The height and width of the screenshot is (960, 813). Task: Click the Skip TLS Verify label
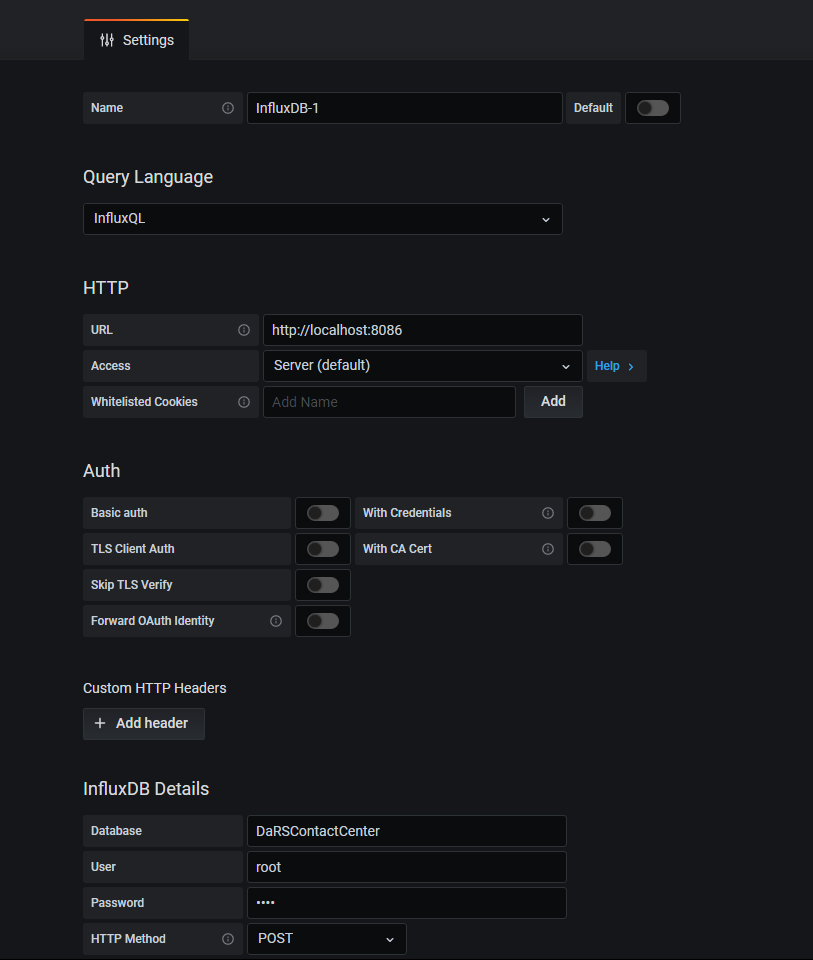[132, 585]
